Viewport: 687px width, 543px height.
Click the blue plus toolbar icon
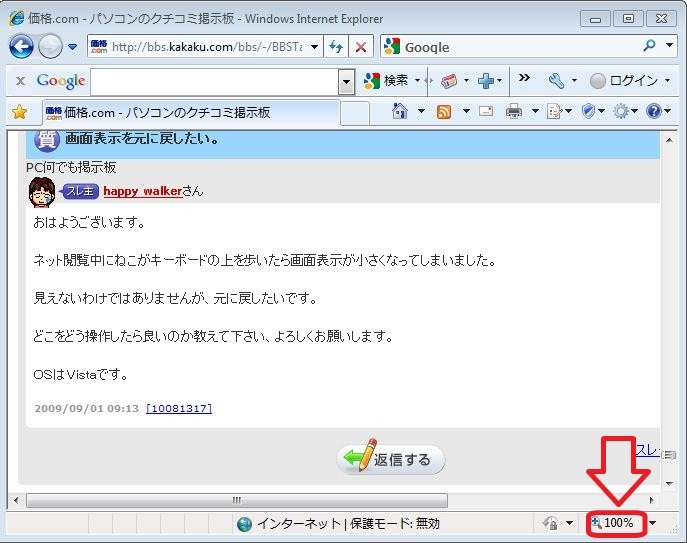[486, 81]
